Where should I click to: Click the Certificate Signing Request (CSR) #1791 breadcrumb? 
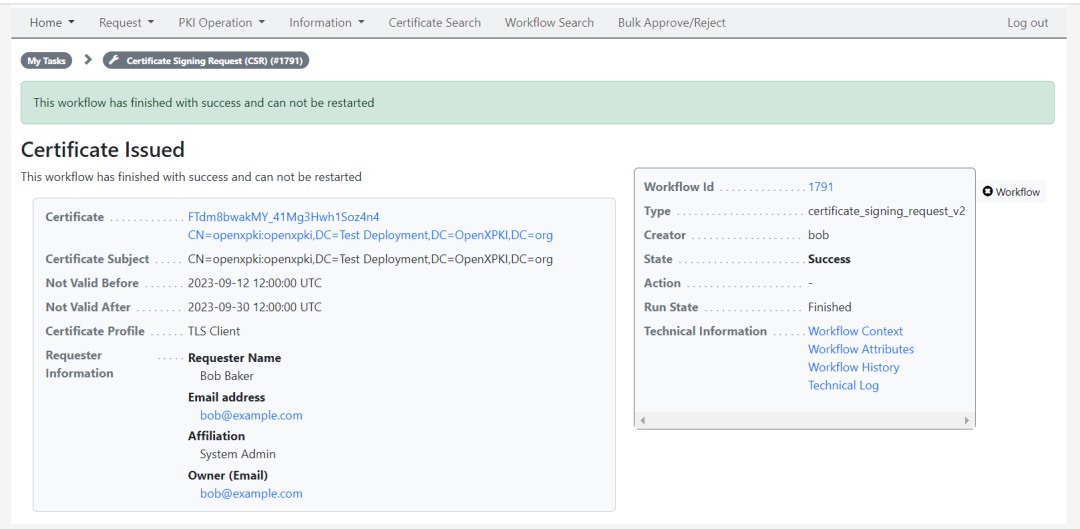click(x=207, y=61)
